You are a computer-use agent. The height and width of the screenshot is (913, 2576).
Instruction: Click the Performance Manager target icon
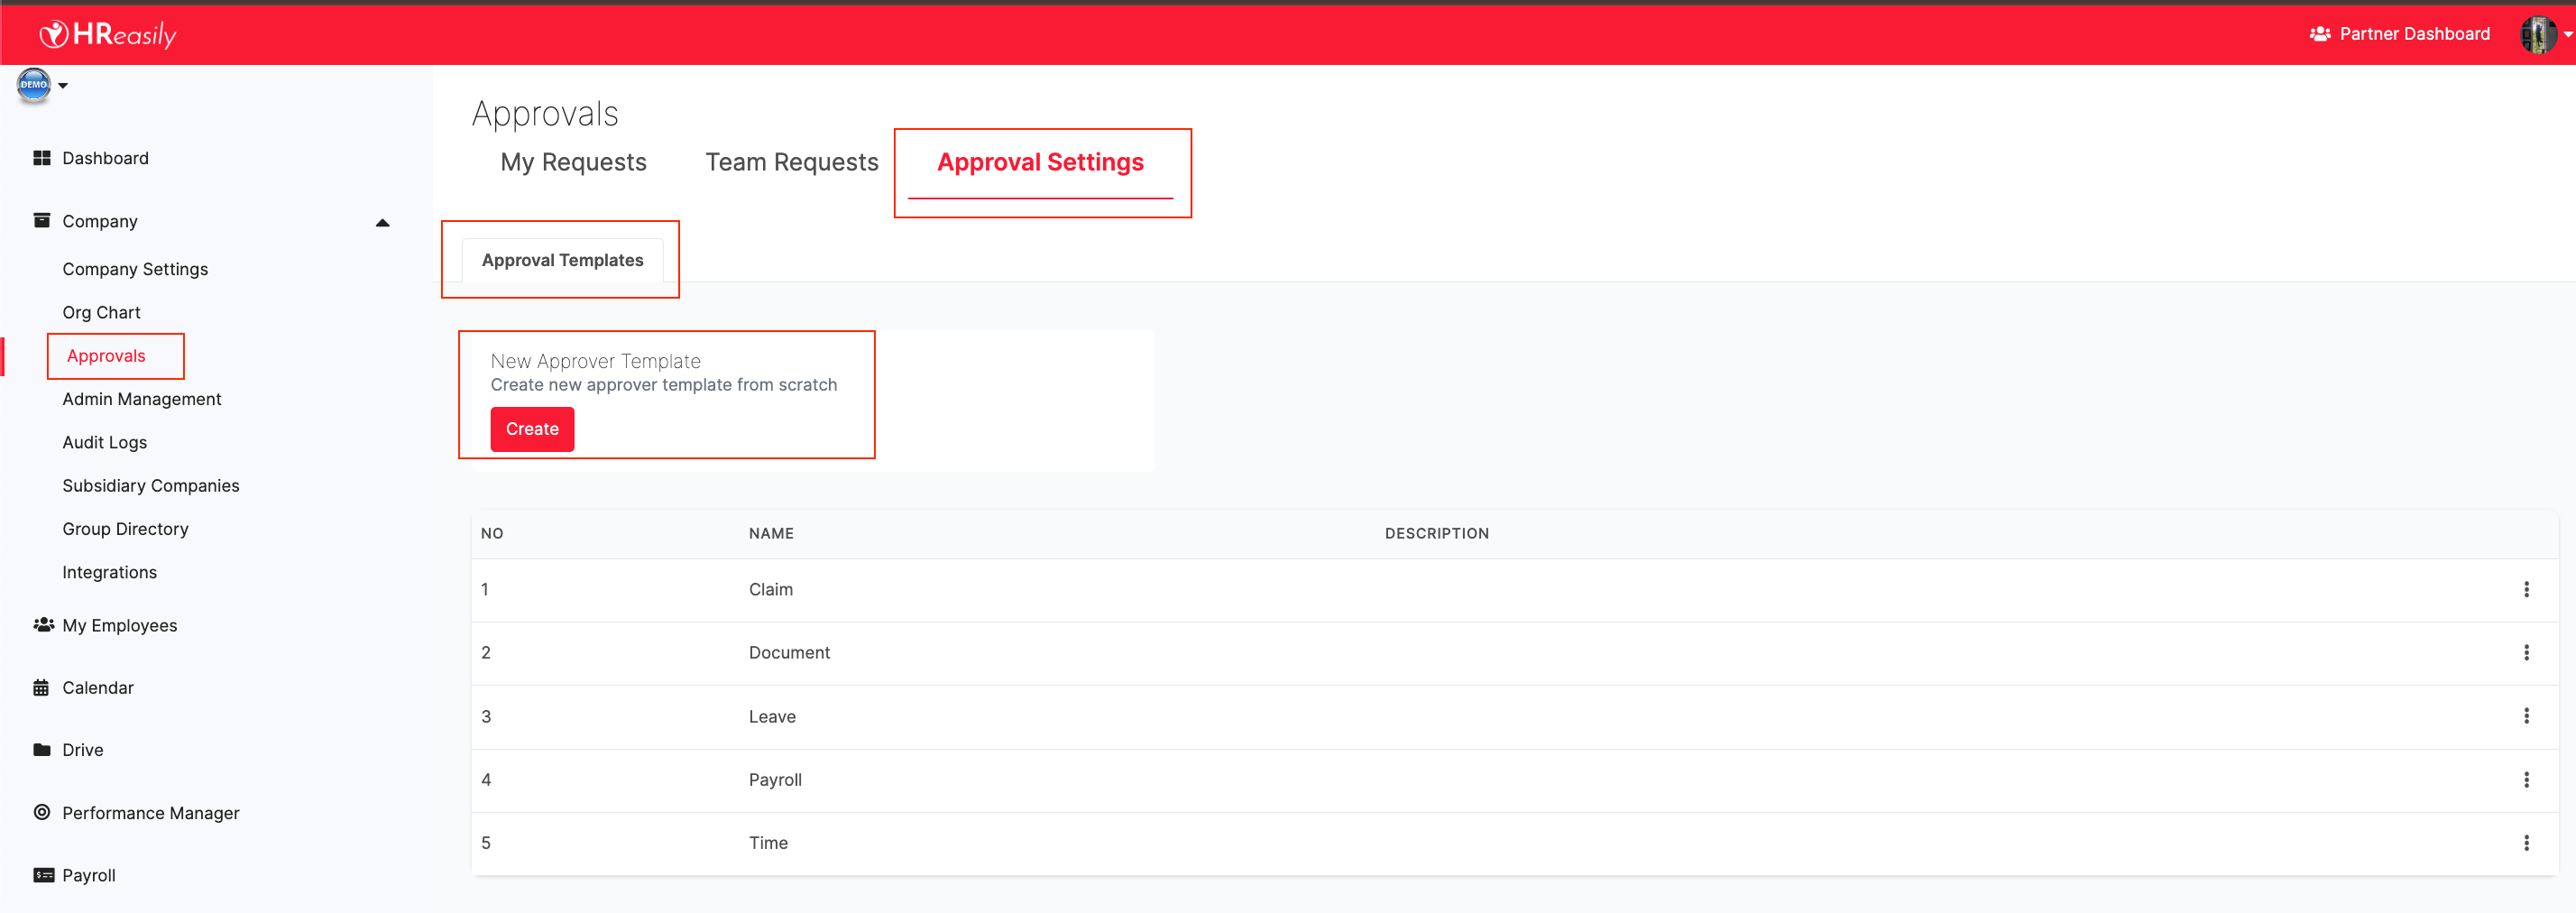(42, 812)
